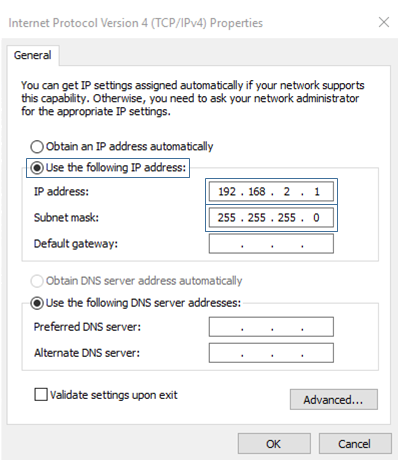
Task: Confirm settings with the OK button
Action: [274, 444]
